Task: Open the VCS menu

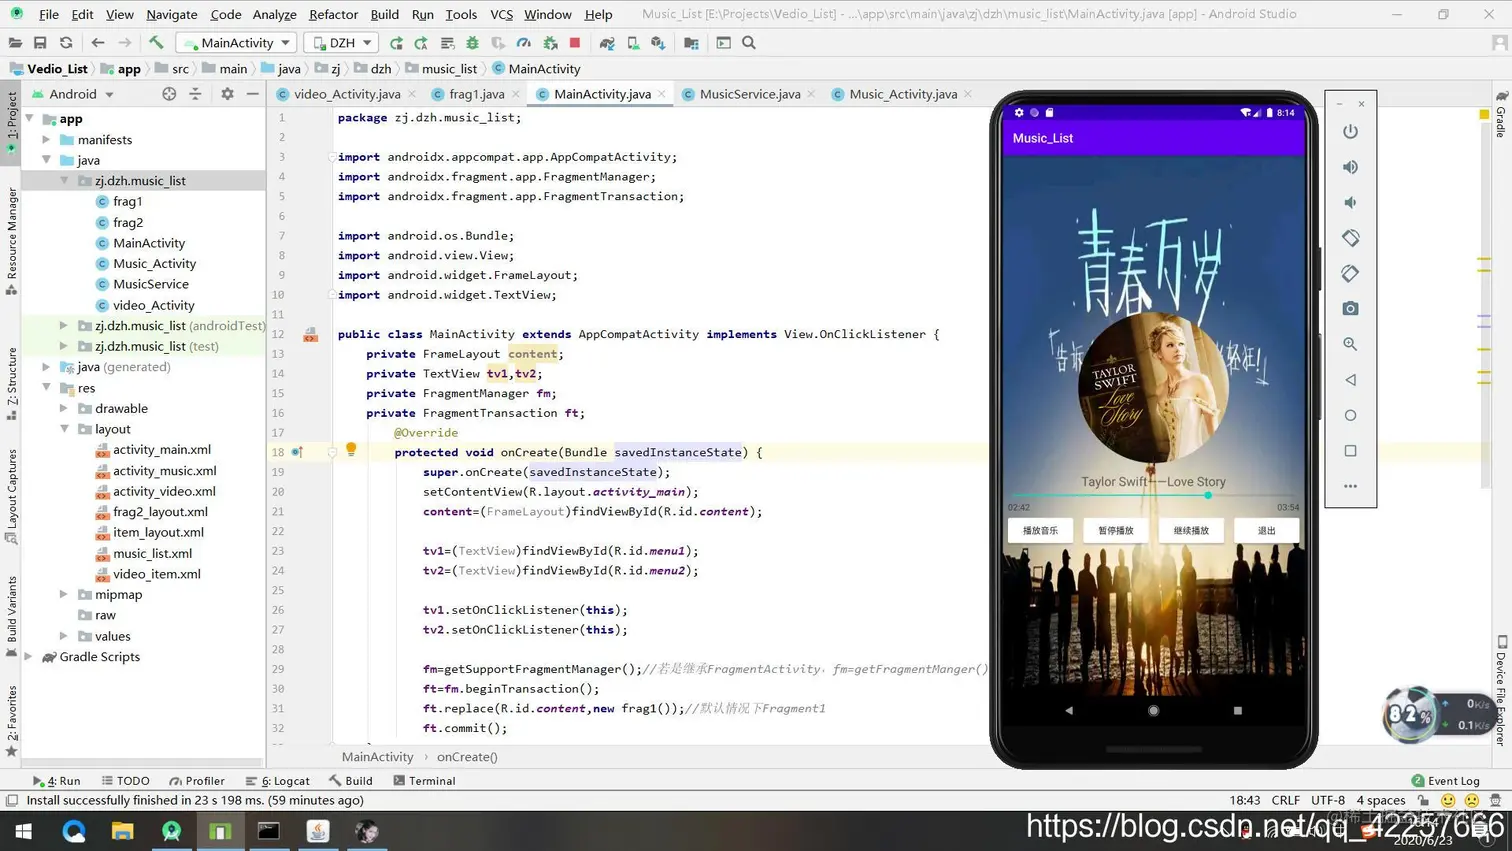Action: pos(501,14)
